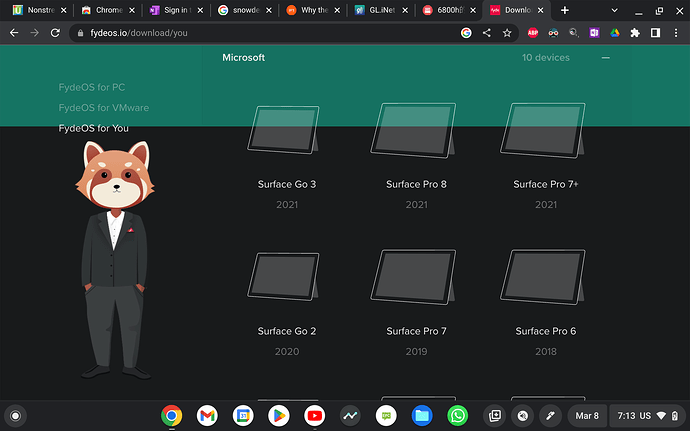
Task: Select the Surface Pro 7+ device image
Action: 543,130
